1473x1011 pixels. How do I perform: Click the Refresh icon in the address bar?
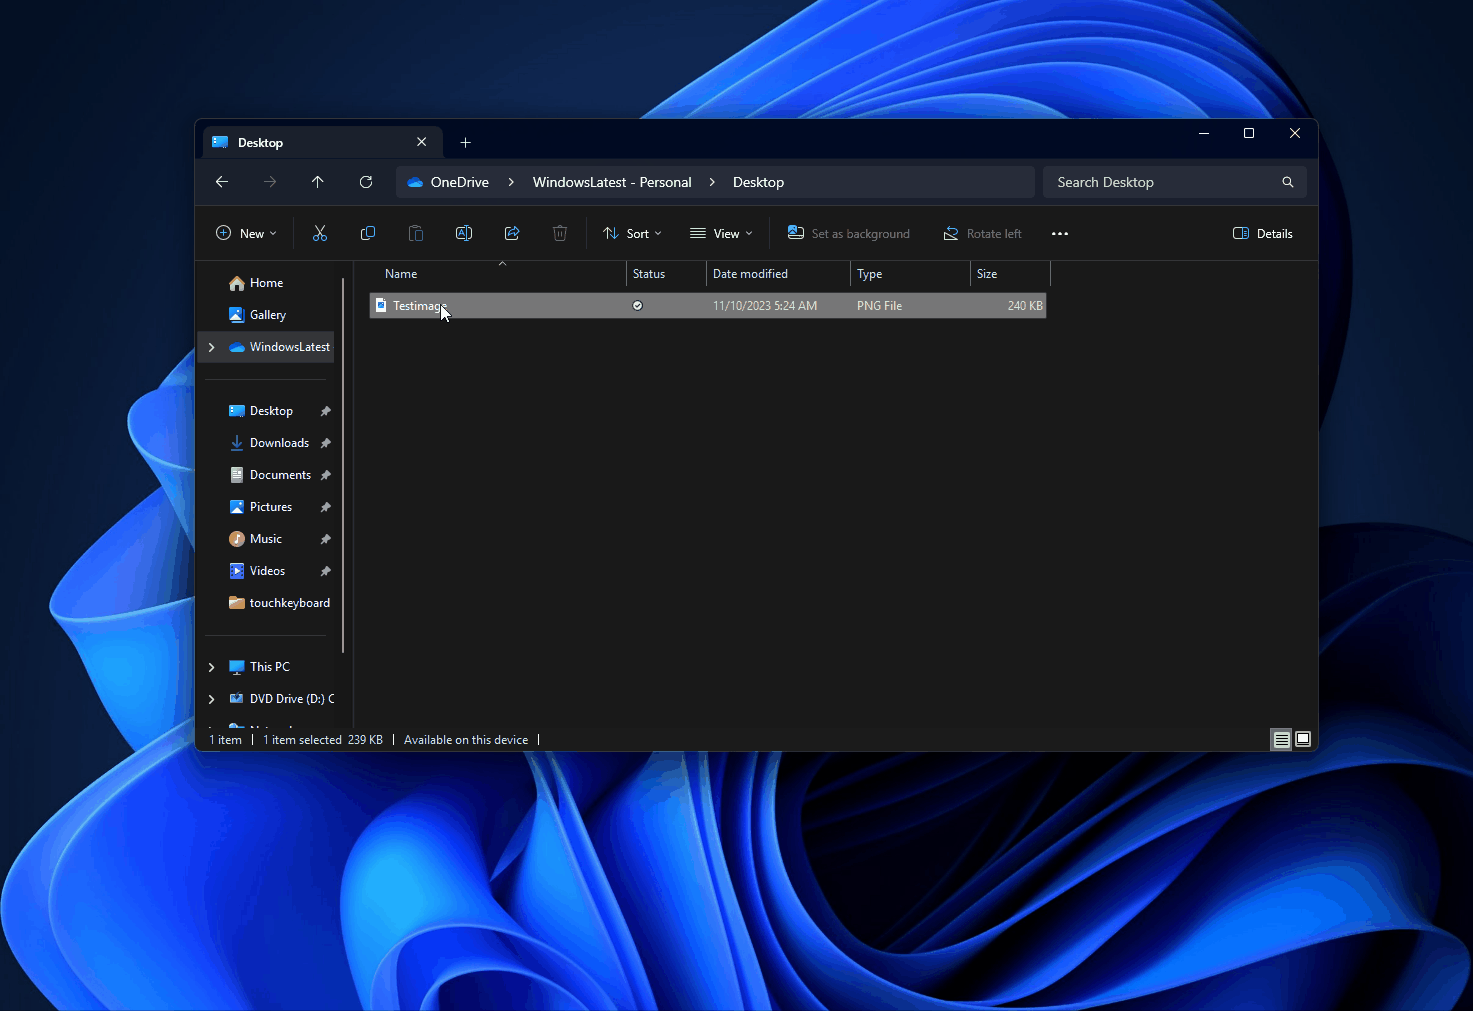[x=366, y=181]
